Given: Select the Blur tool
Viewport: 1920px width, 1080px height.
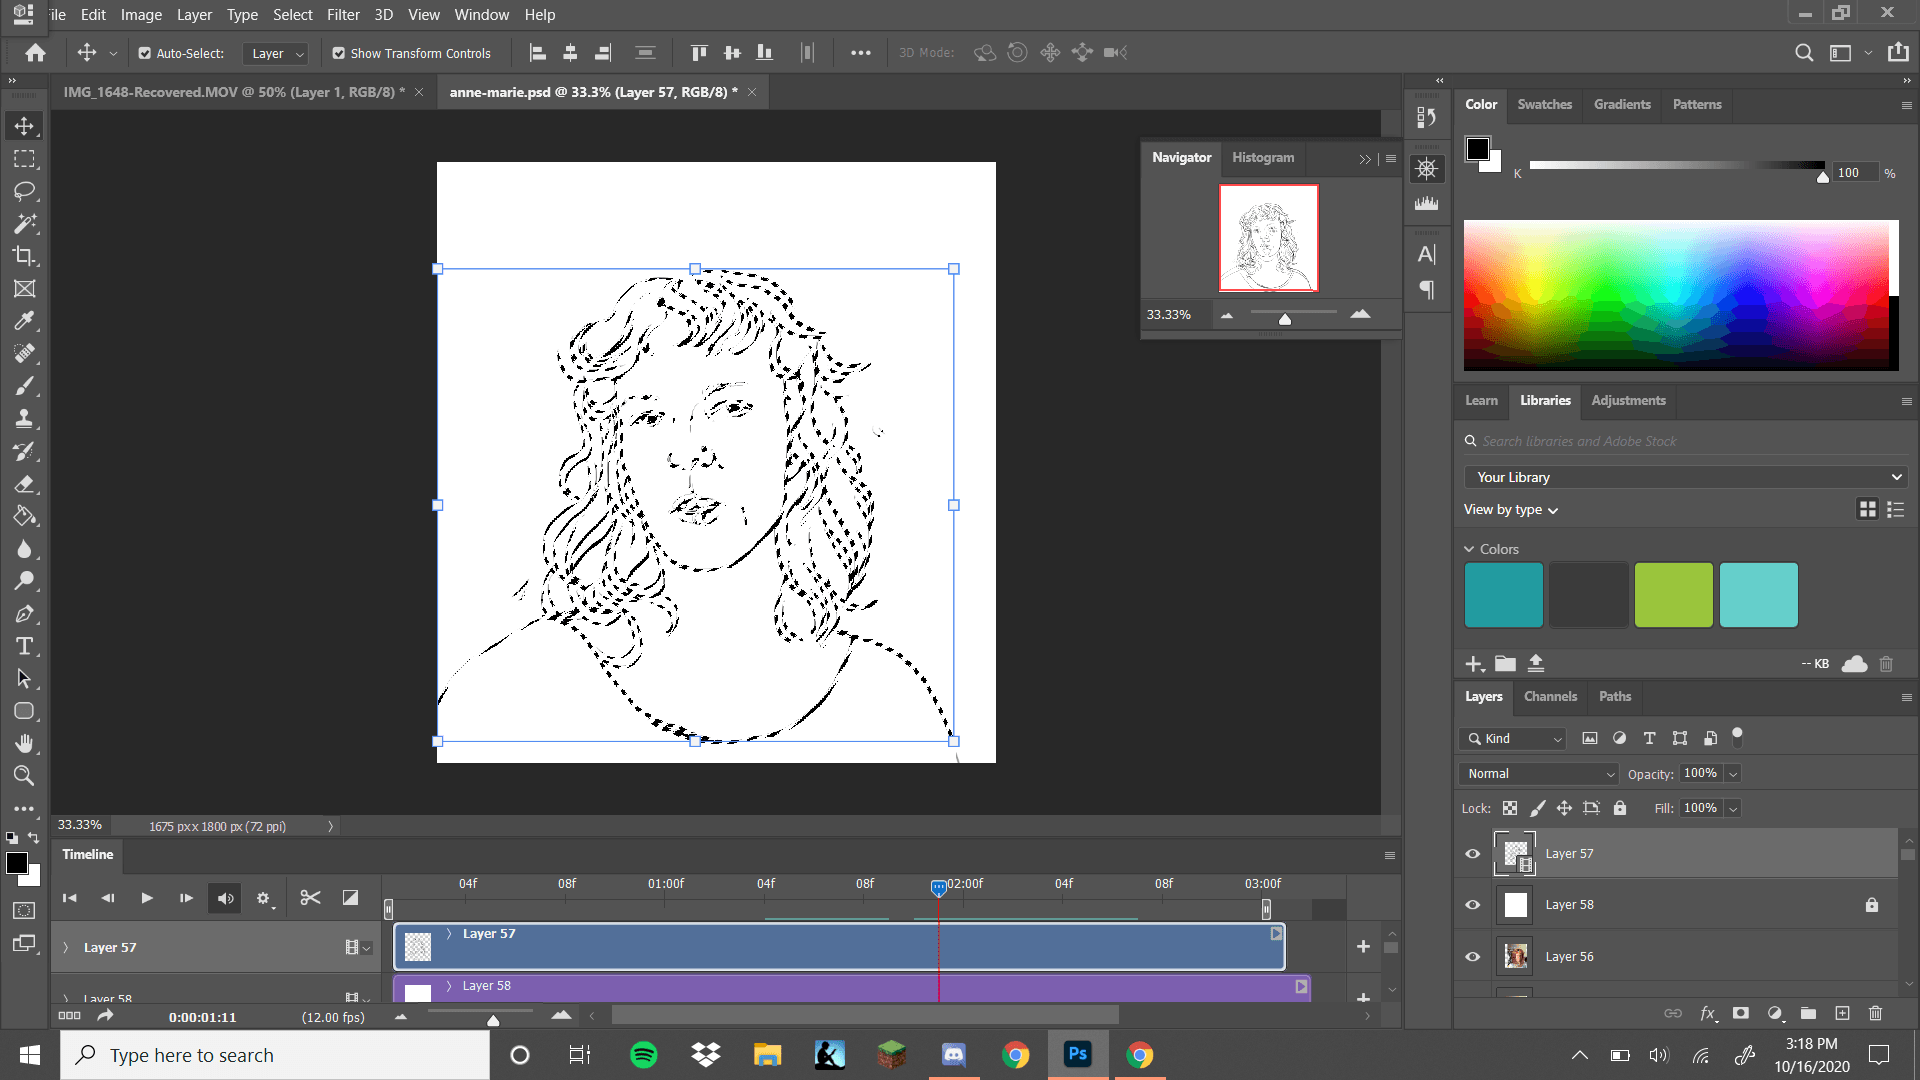Looking at the screenshot, I should 24,549.
